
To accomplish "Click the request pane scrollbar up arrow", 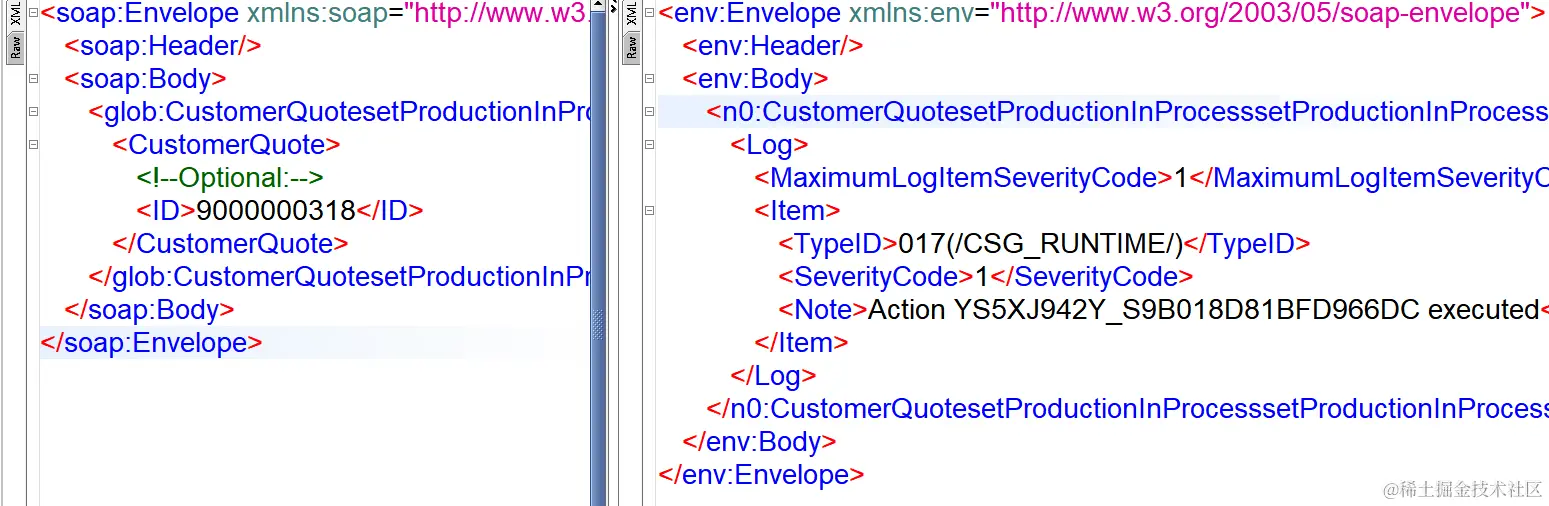I will 598,6.
